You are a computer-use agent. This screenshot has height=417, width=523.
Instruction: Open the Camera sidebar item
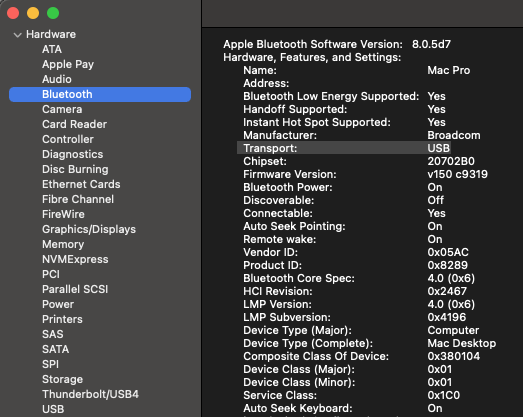(62, 109)
